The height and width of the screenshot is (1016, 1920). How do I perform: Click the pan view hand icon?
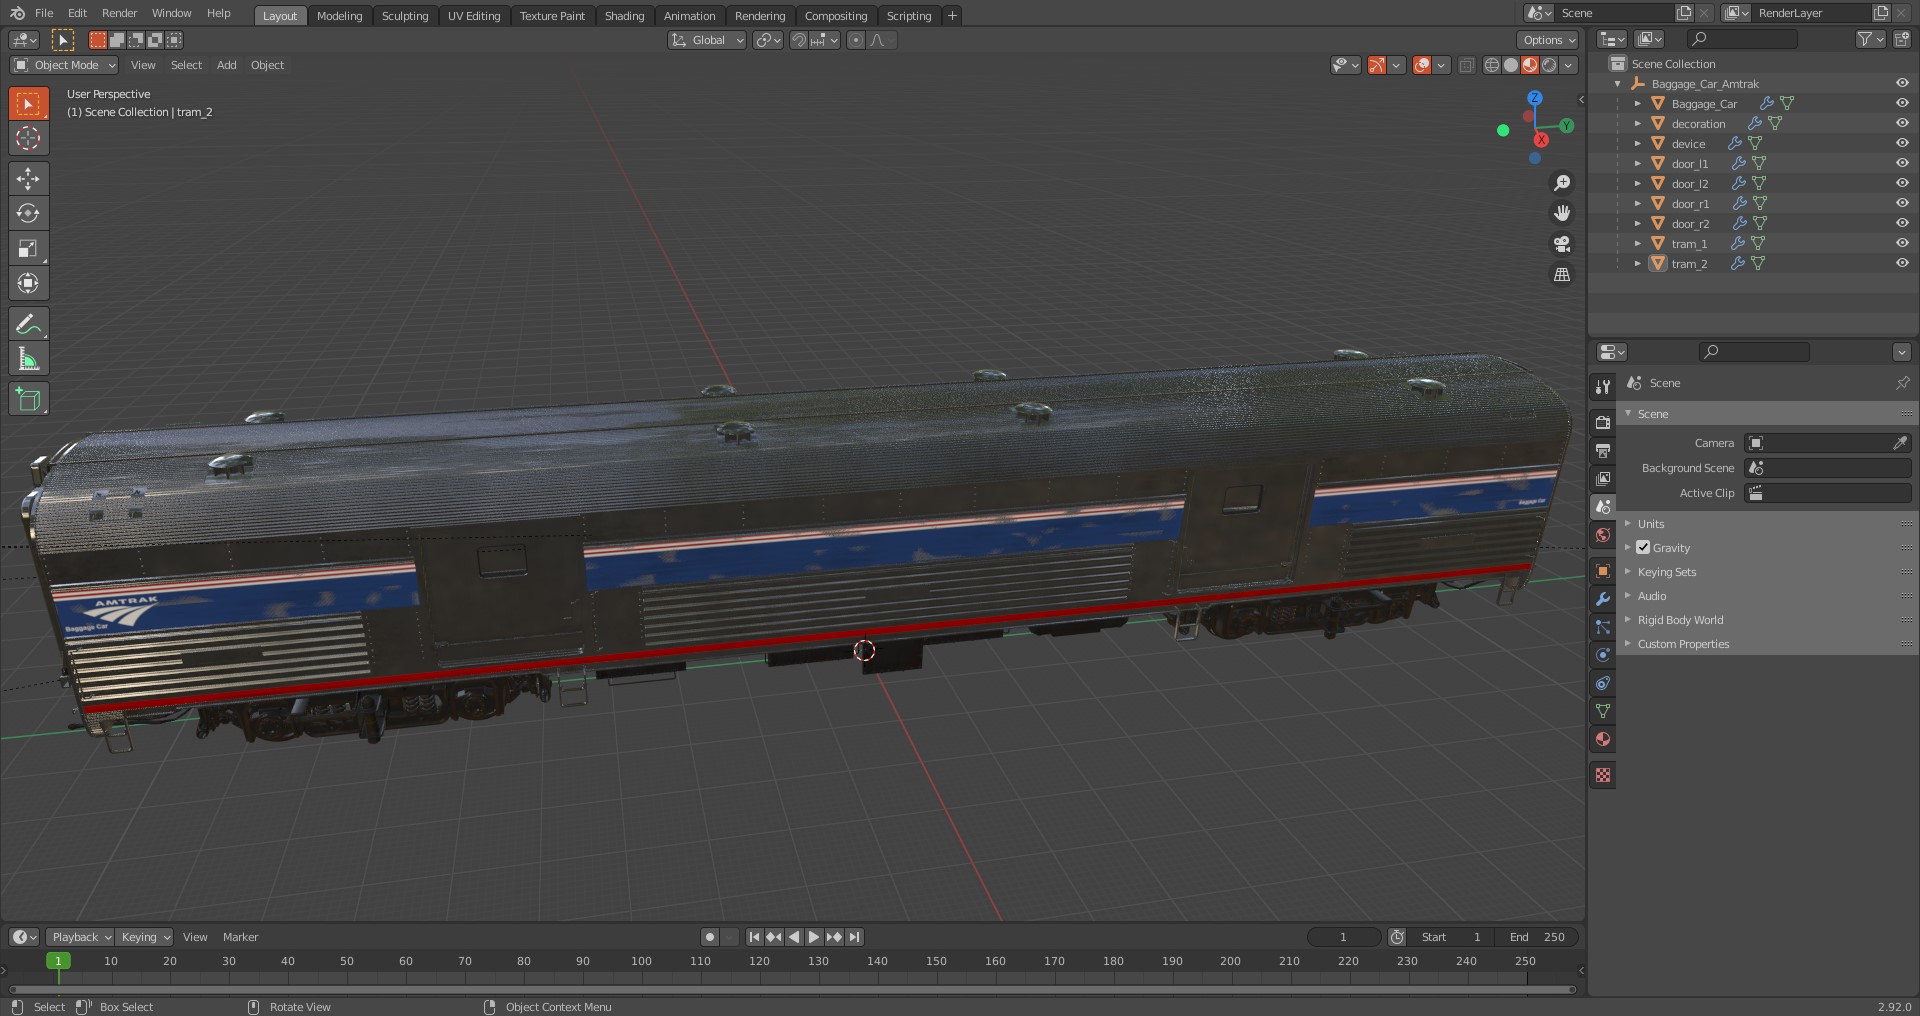click(x=1561, y=213)
